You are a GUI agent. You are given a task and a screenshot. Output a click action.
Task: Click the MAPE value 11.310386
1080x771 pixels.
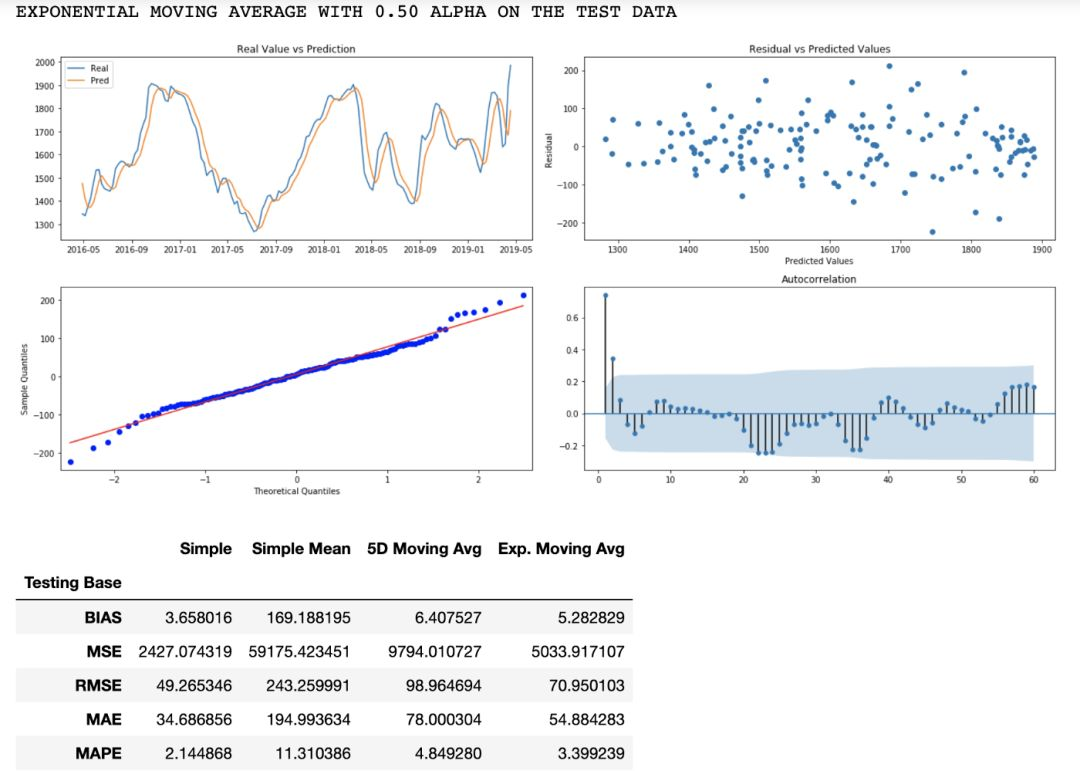coord(313,753)
